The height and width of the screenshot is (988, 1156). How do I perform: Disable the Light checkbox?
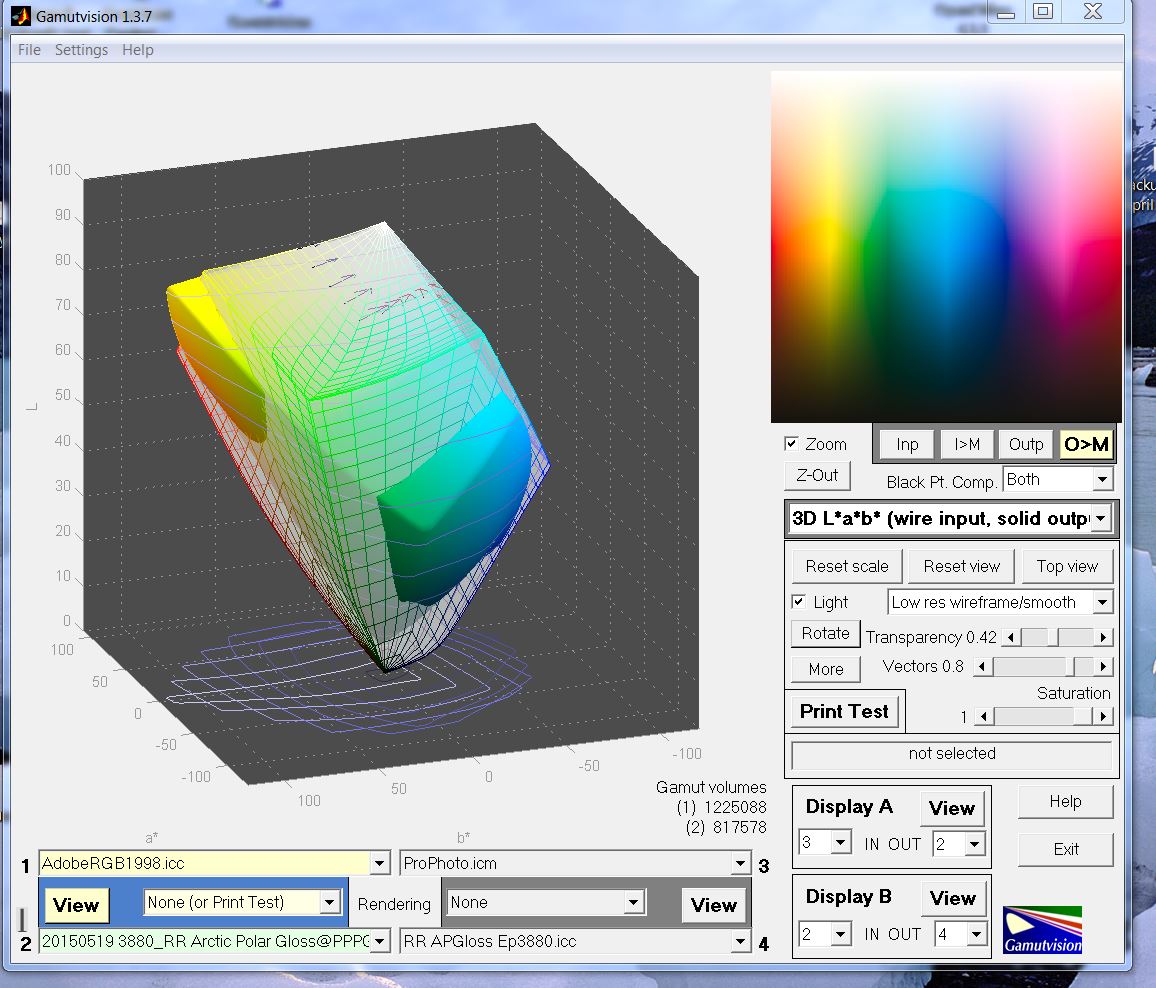pos(799,602)
